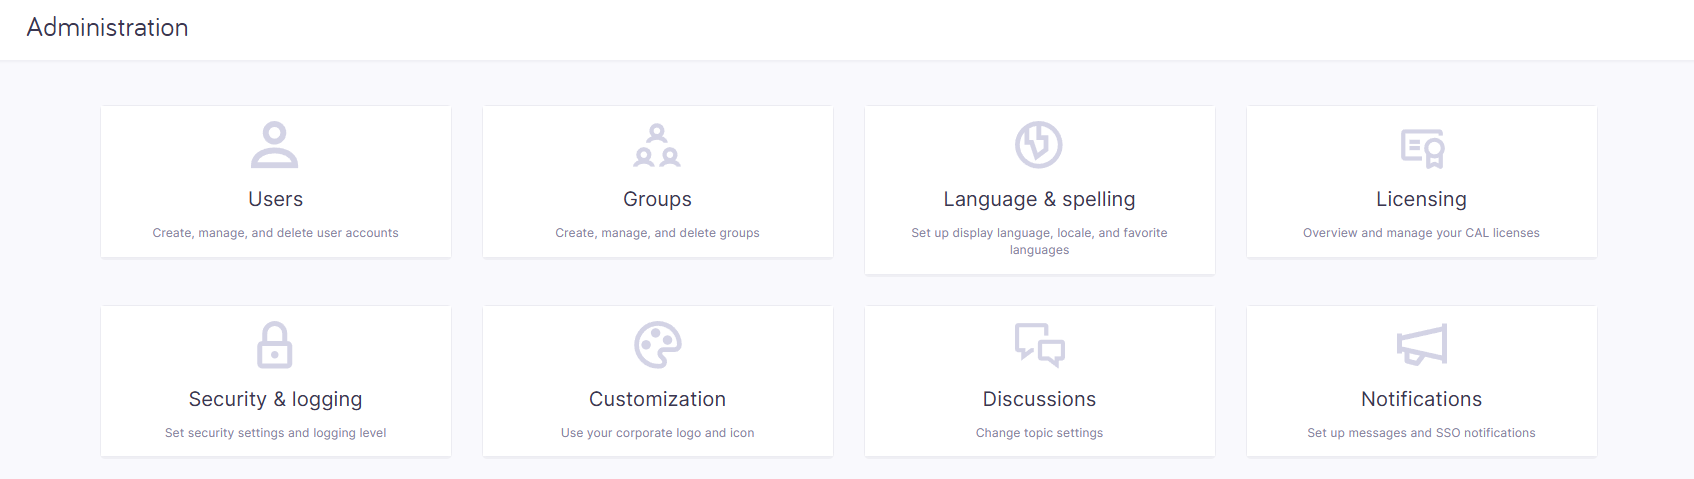
Task: Click 'Create, manage, and delete user accounts' text
Action: [275, 233]
